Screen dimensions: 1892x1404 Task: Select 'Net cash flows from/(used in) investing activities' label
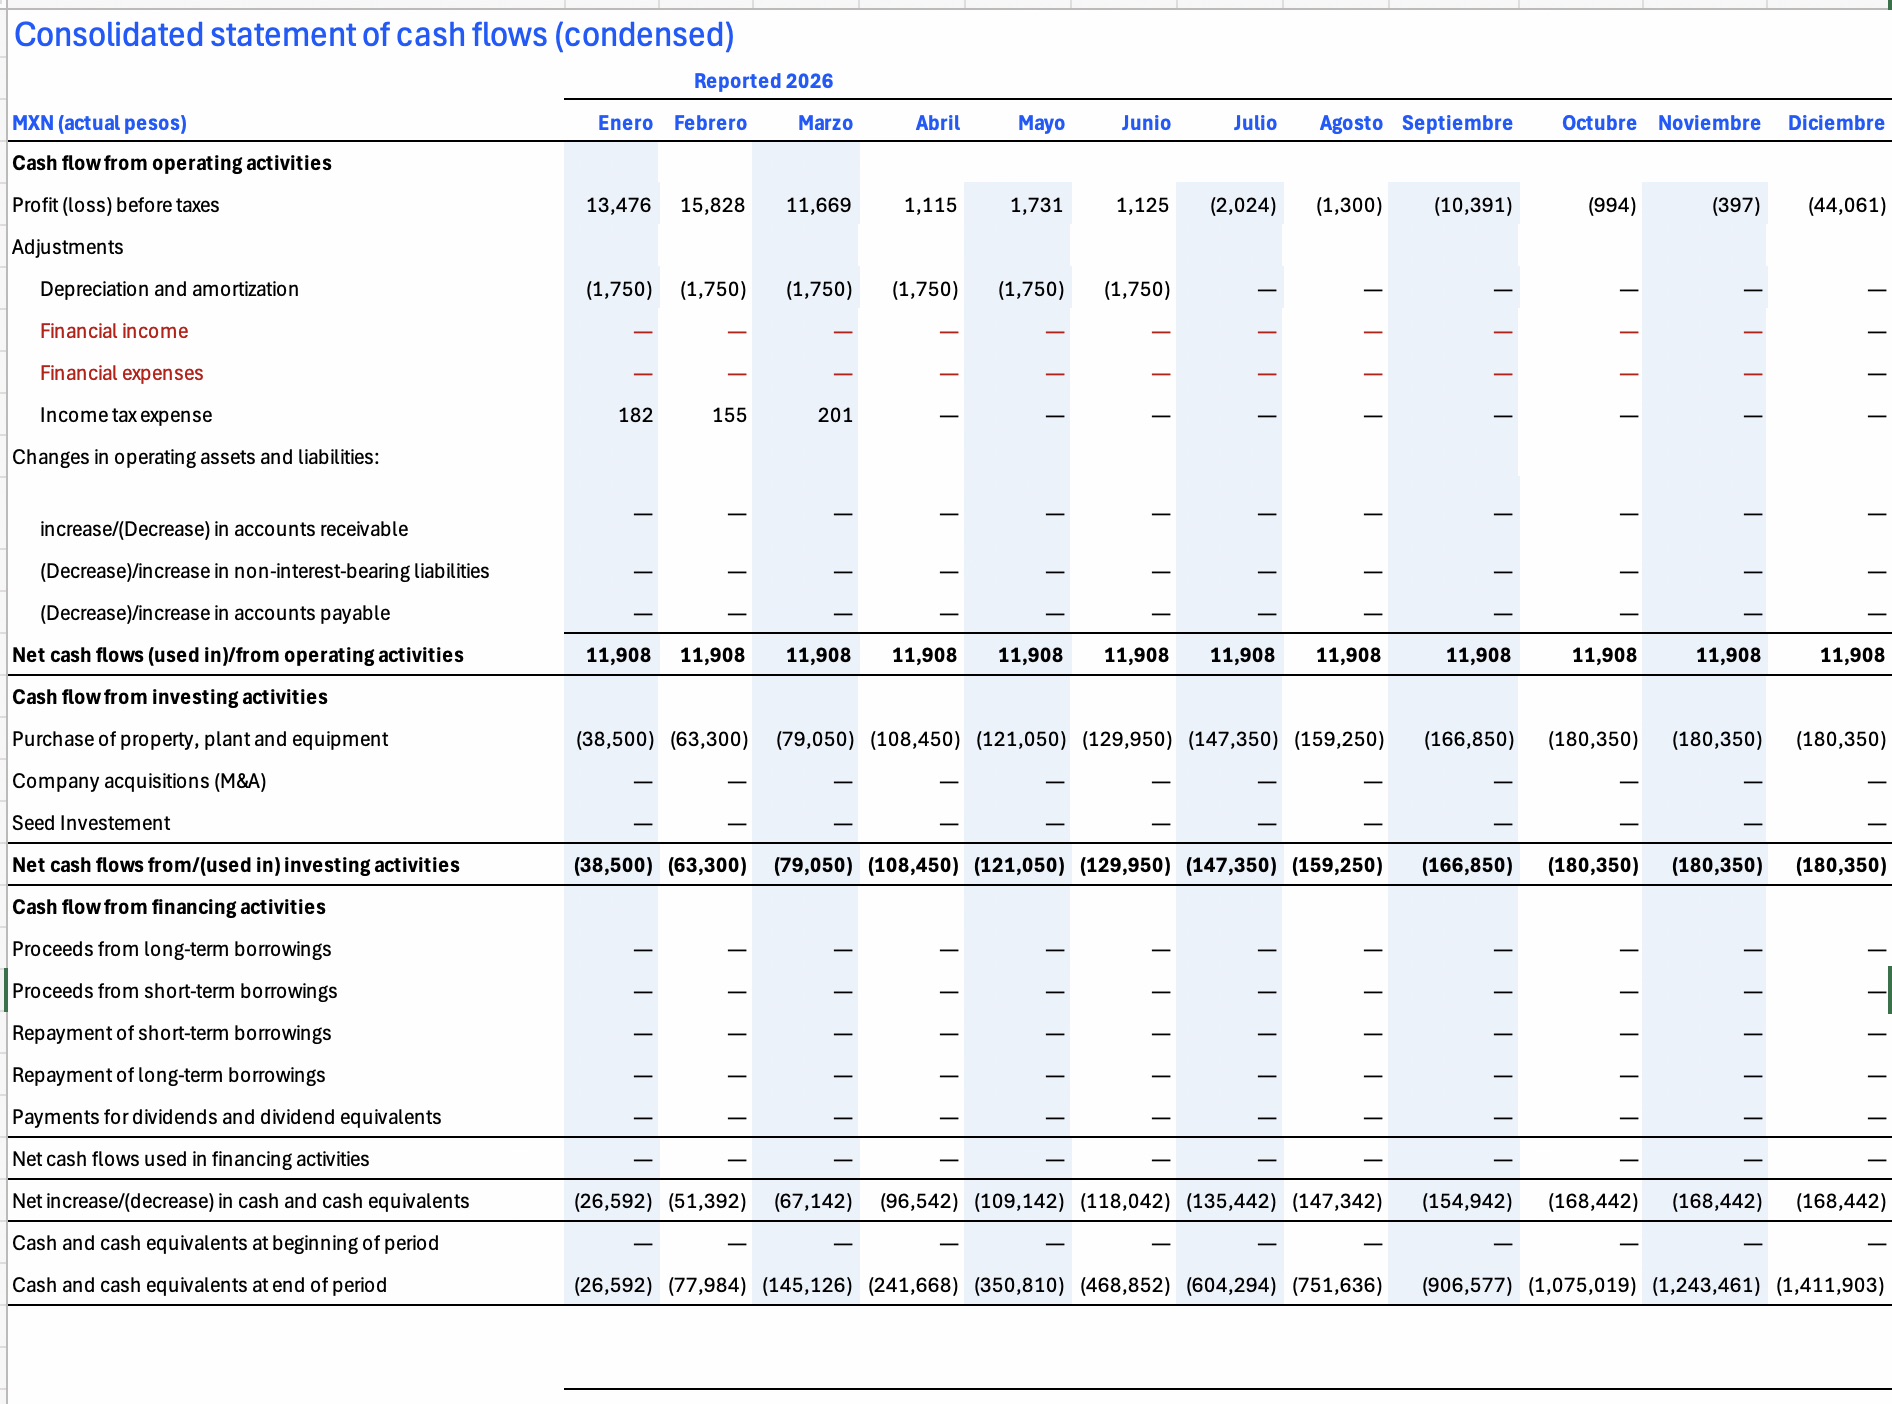click(236, 865)
